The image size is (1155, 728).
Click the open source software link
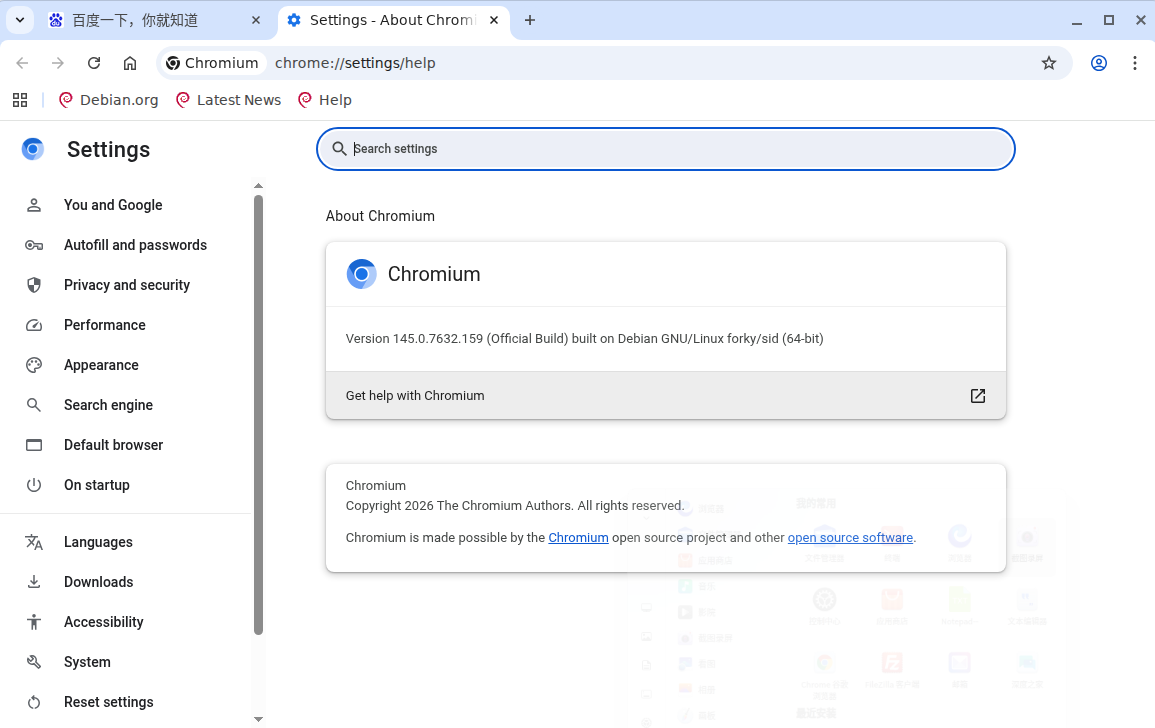point(850,538)
